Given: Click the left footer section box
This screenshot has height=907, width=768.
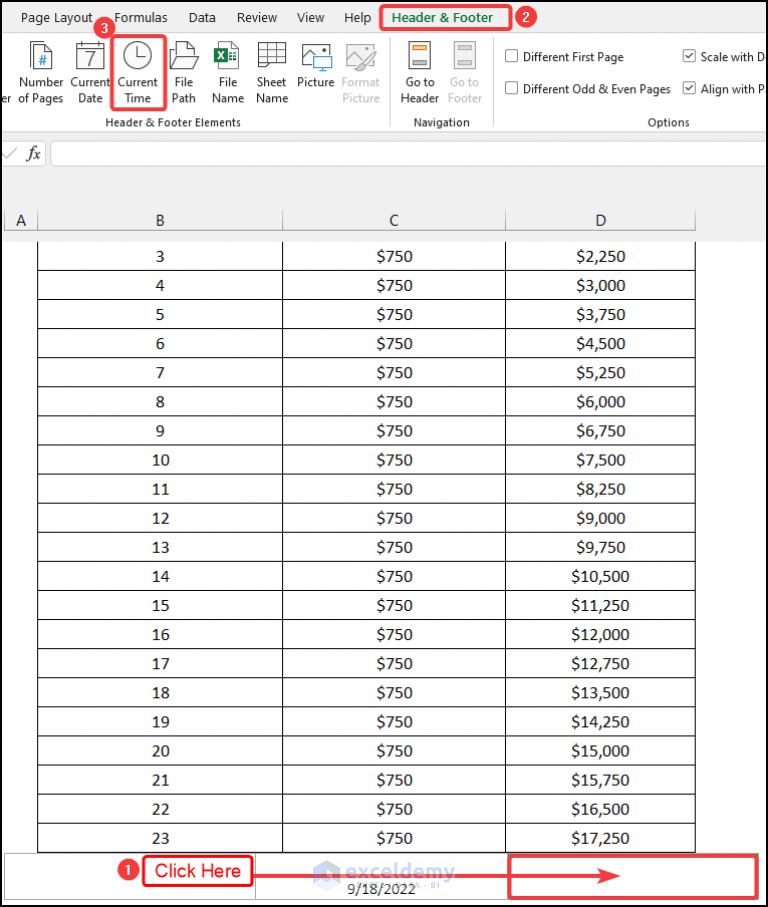Looking at the screenshot, I should (x=130, y=876).
